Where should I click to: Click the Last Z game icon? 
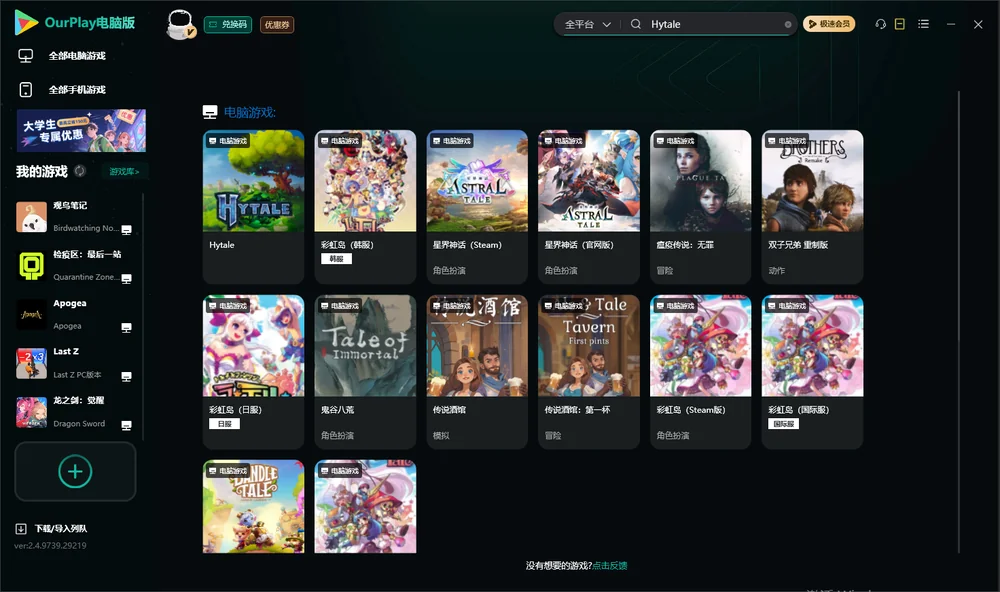pos(31,363)
